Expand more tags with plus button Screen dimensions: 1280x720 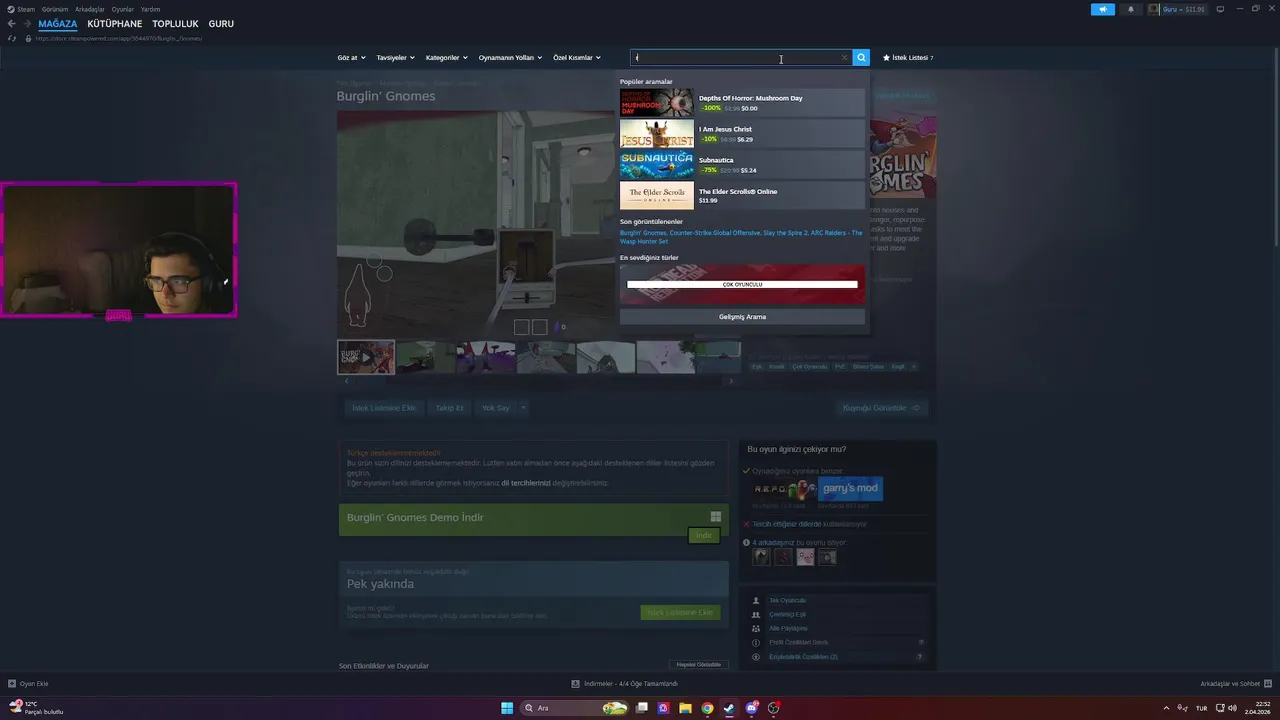pos(913,367)
